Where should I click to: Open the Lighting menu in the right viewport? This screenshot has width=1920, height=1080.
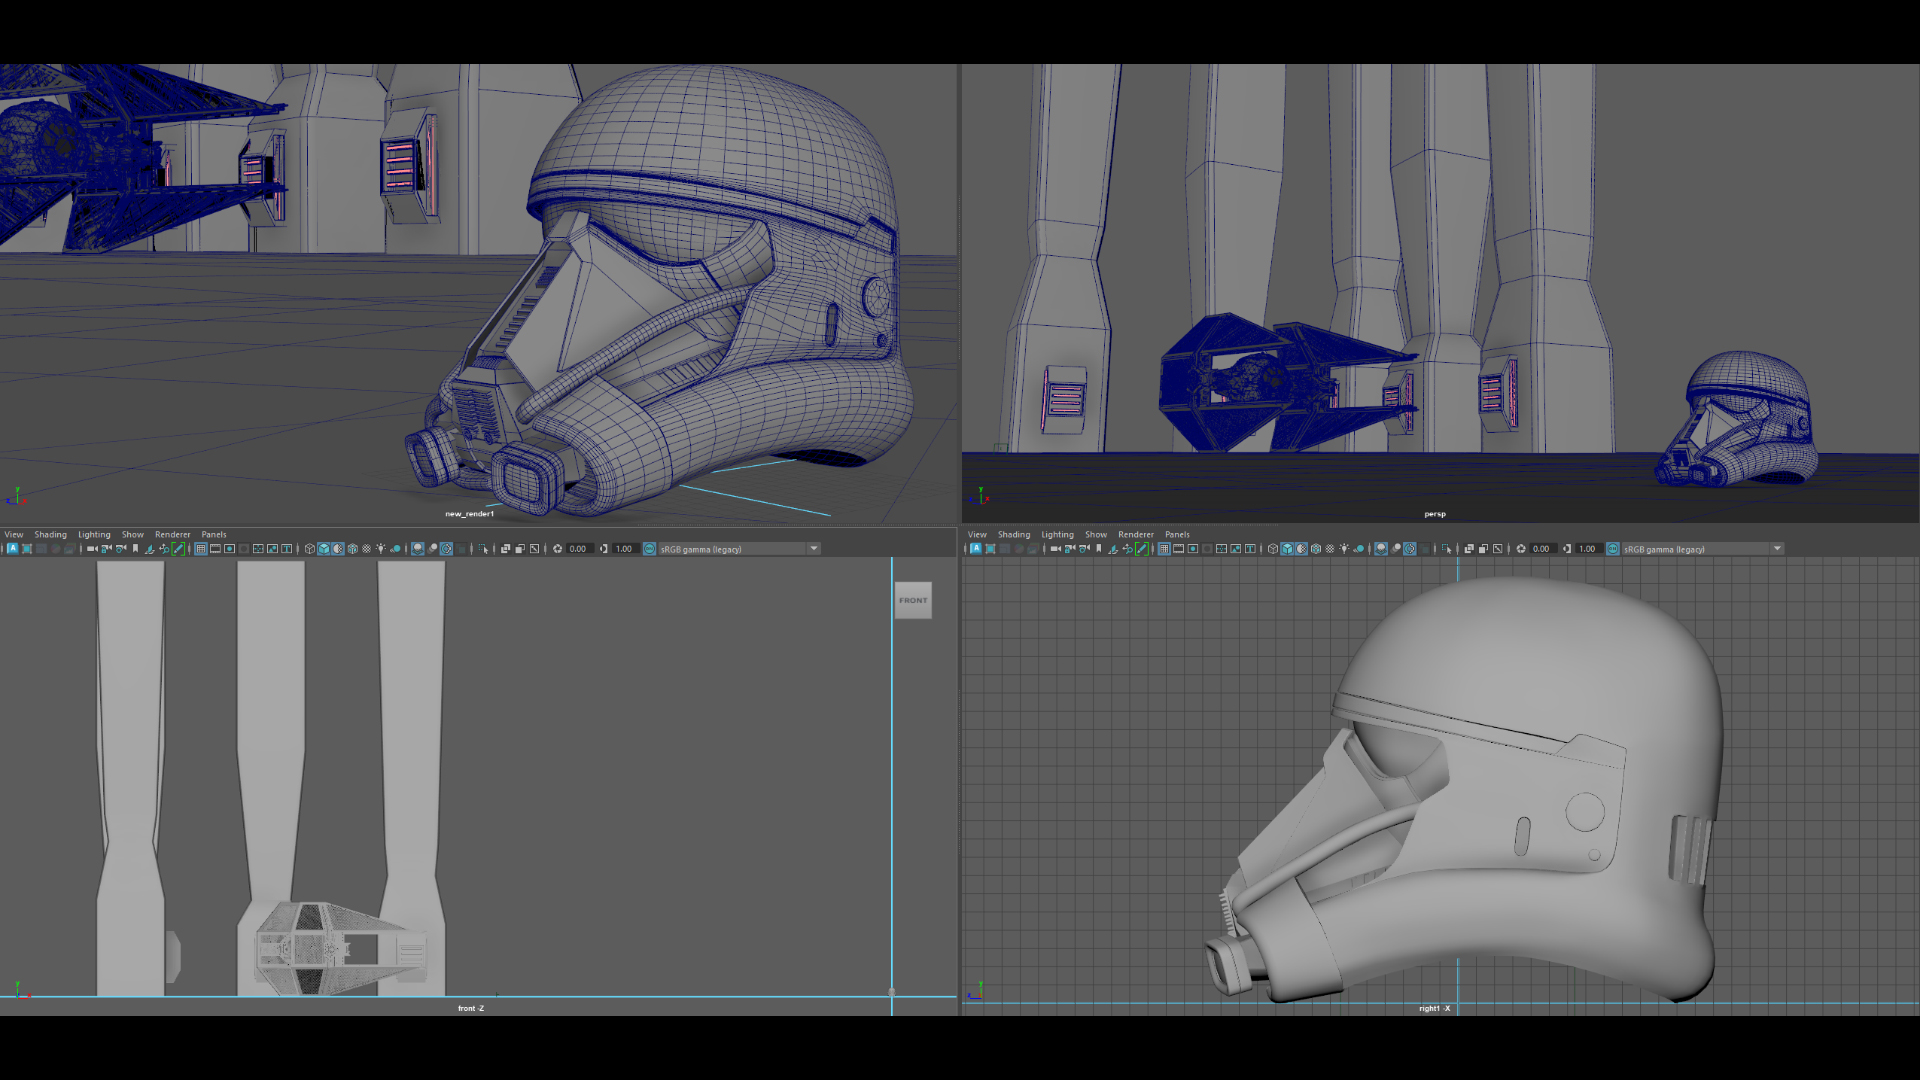click(1057, 534)
